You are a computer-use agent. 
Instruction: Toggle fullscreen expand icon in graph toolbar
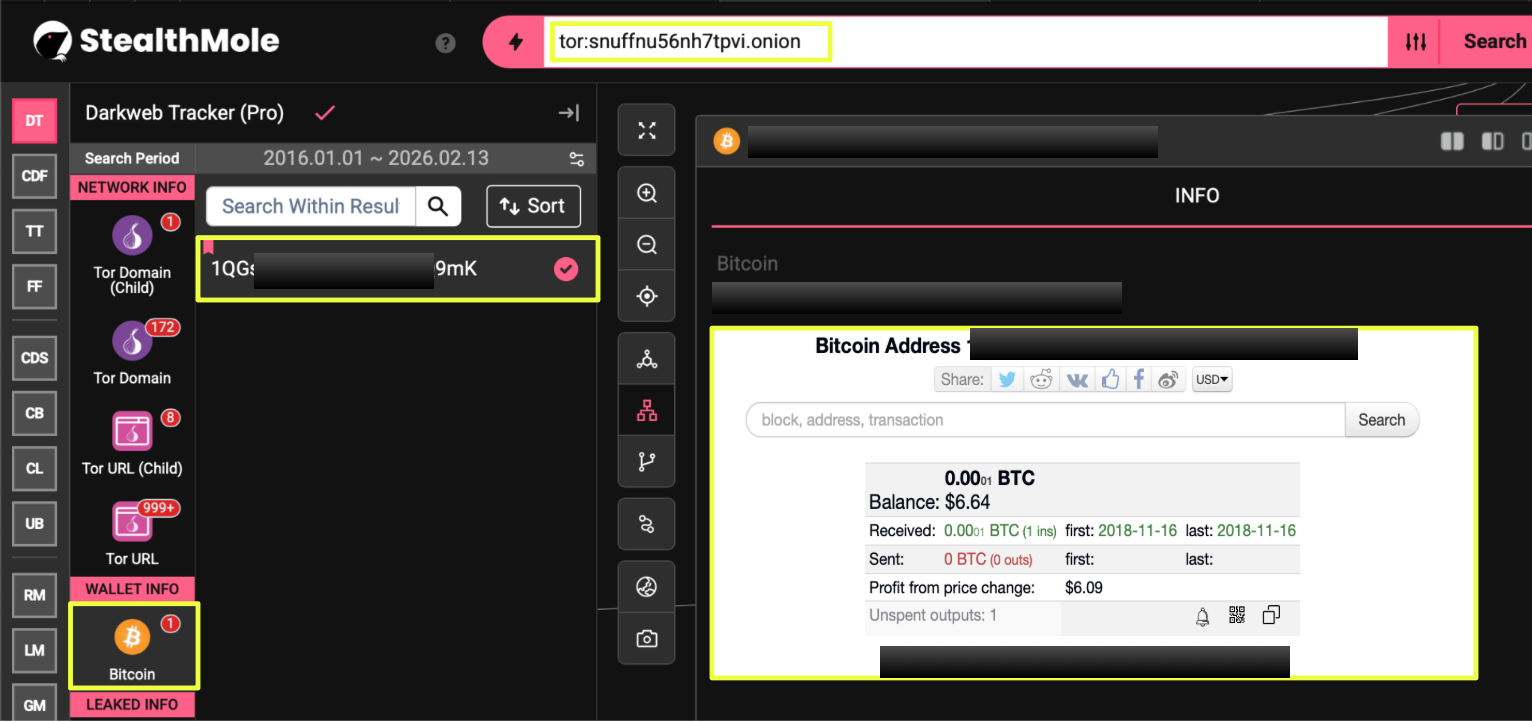coord(647,130)
